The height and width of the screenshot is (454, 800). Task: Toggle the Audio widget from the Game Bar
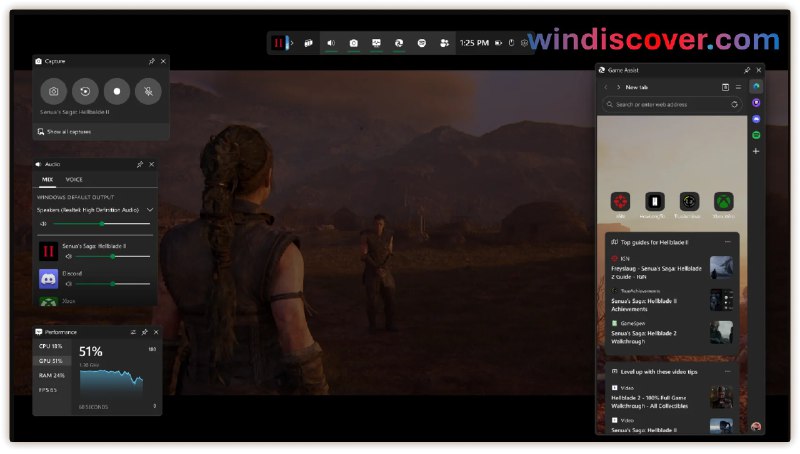click(x=331, y=43)
